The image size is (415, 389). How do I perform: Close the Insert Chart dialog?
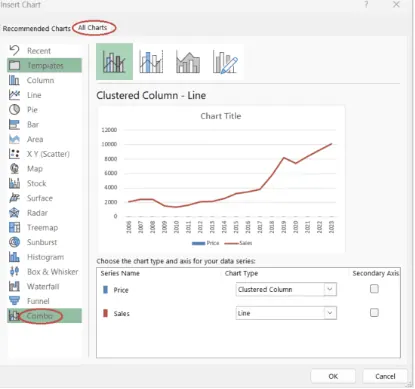396,4
